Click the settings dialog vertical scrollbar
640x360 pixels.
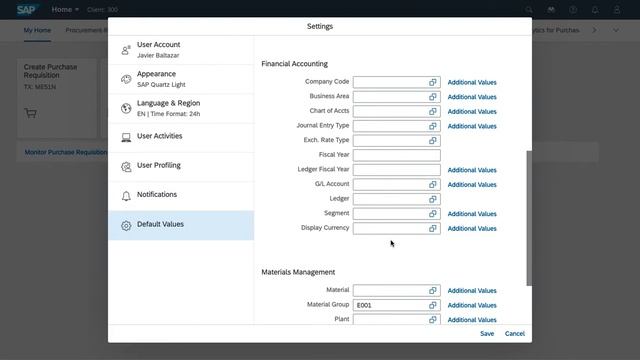529,218
